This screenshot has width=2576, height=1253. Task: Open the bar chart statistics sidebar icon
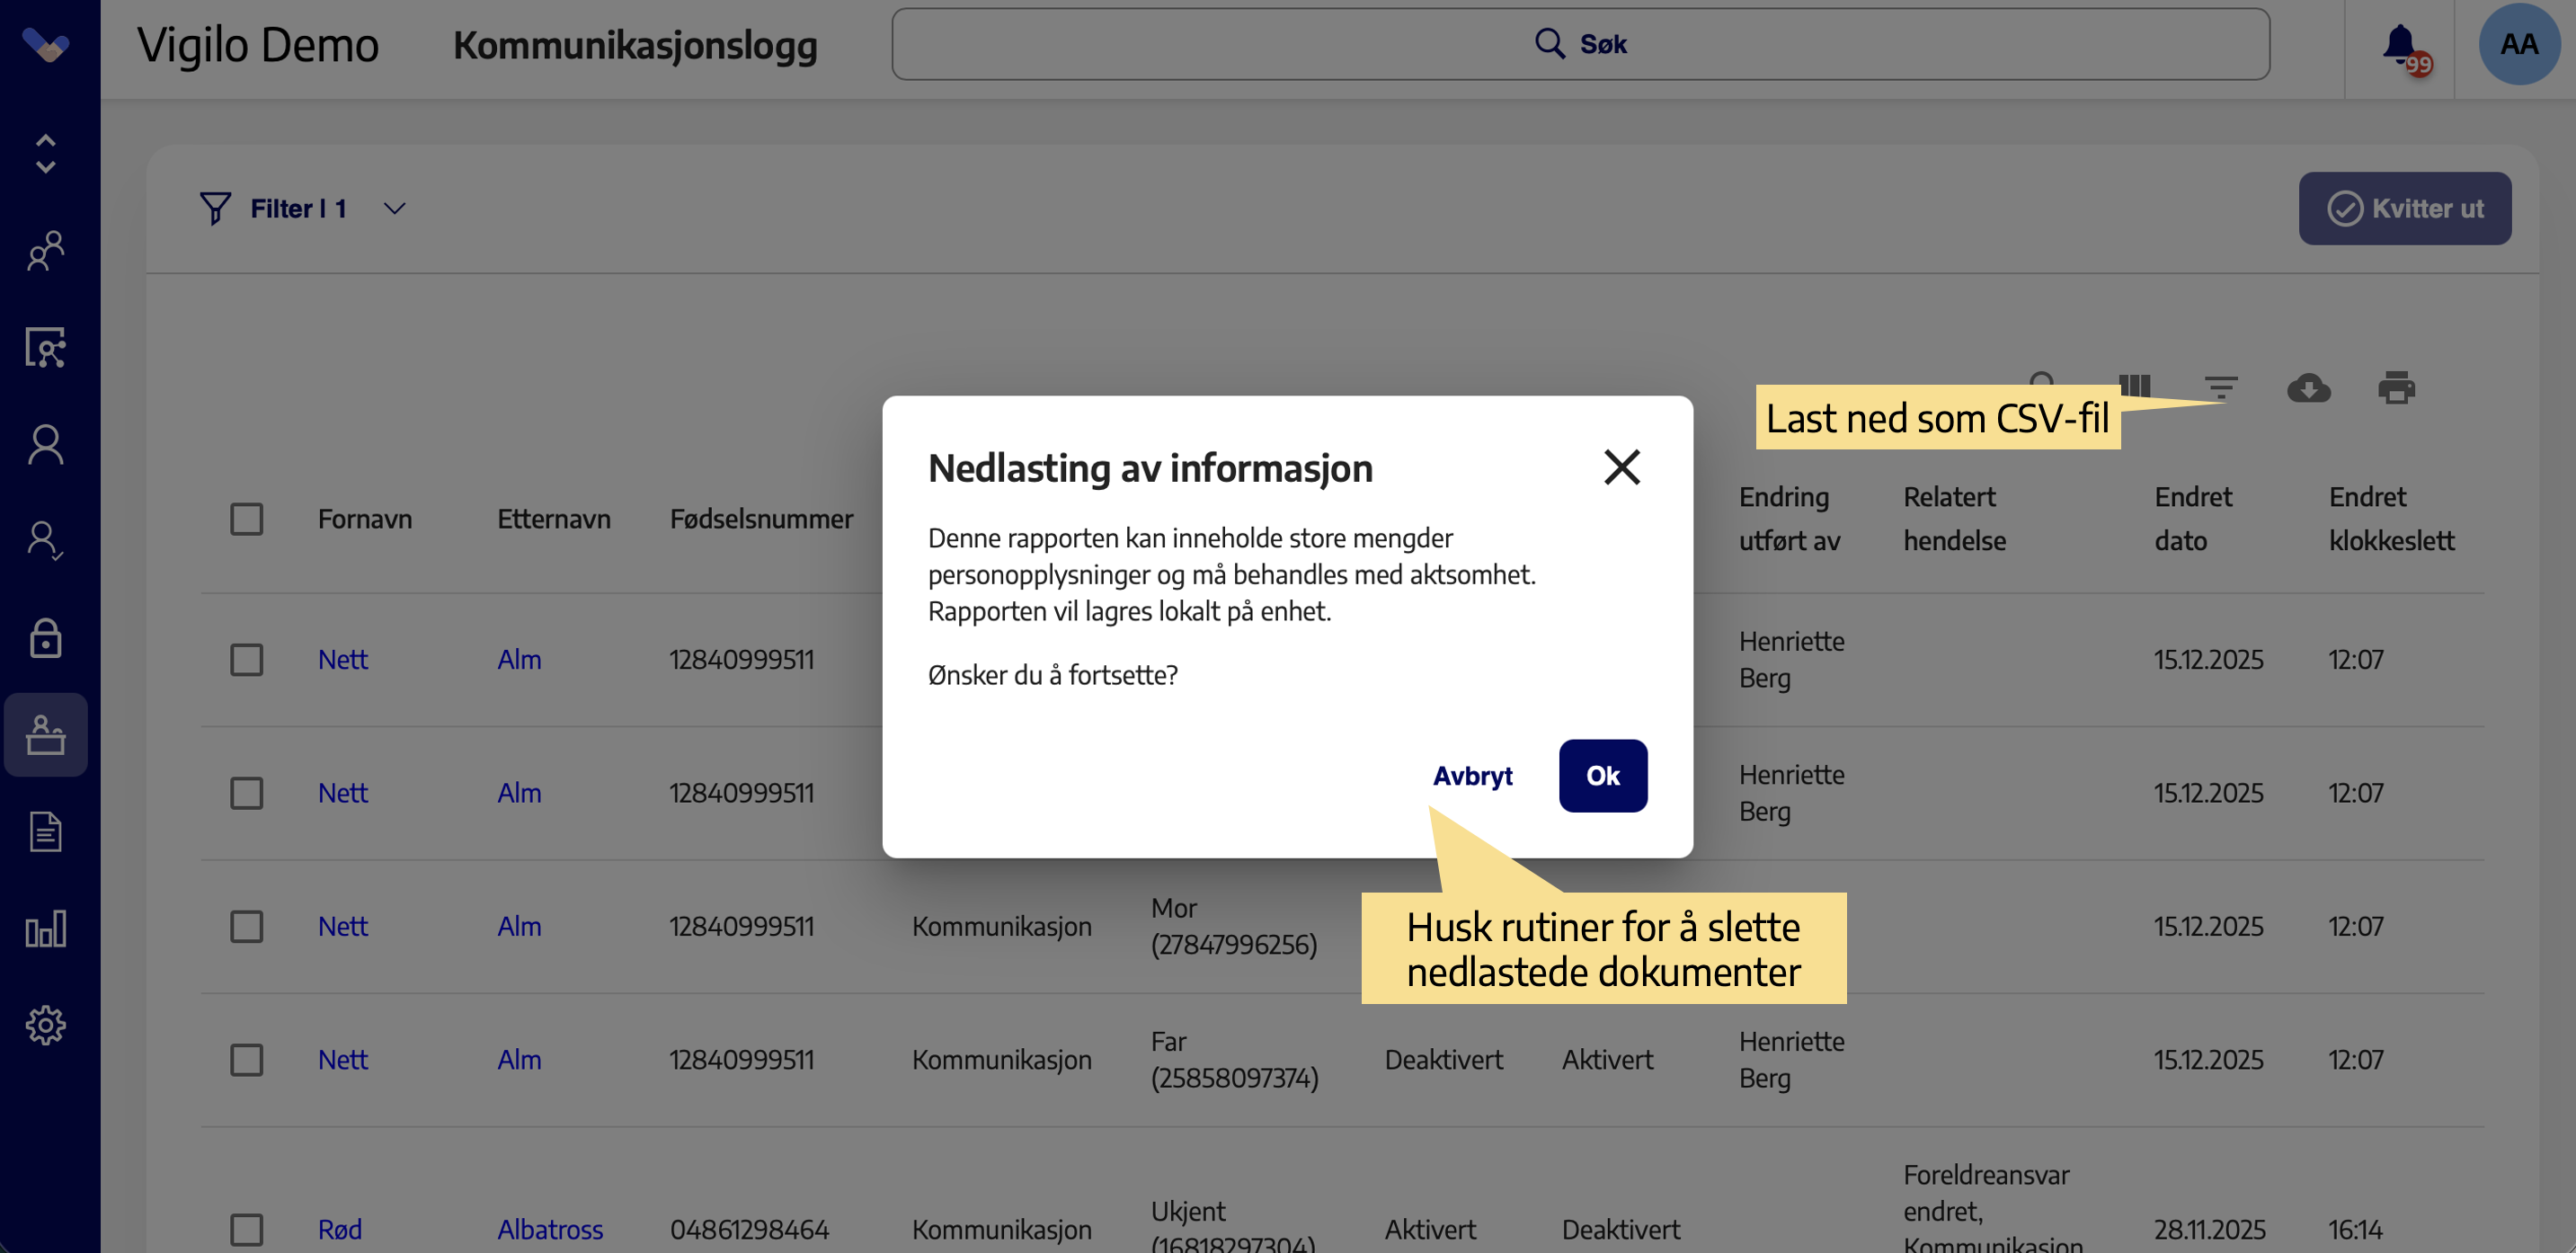click(46, 928)
